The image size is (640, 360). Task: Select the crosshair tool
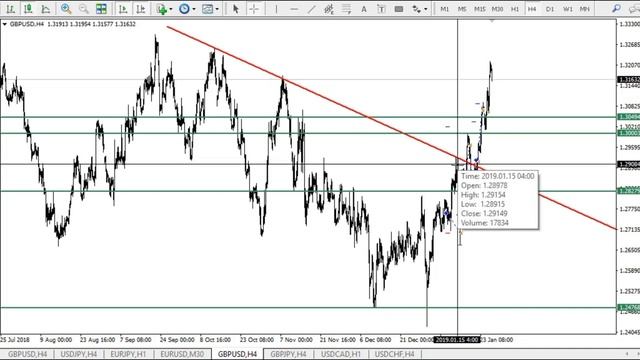254,9
